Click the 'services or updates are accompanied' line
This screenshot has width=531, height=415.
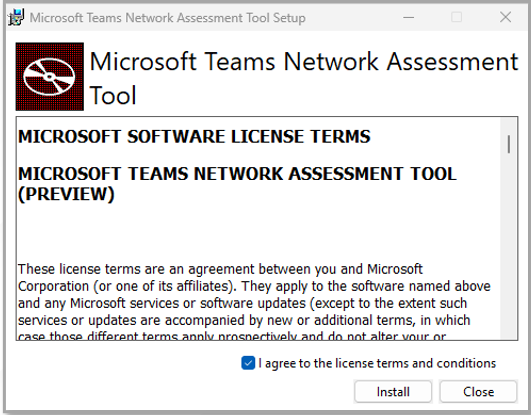click(x=244, y=320)
